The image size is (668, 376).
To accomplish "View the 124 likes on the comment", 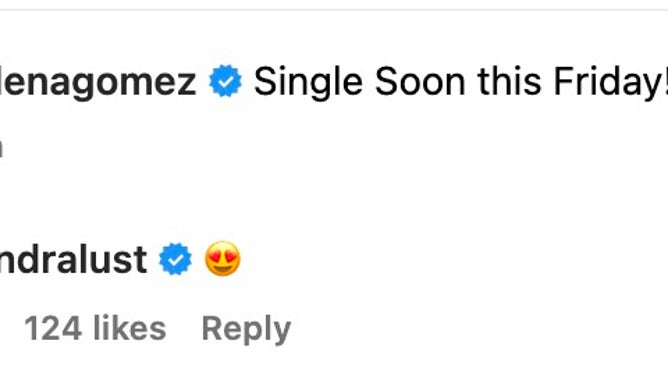I will click(95, 328).
